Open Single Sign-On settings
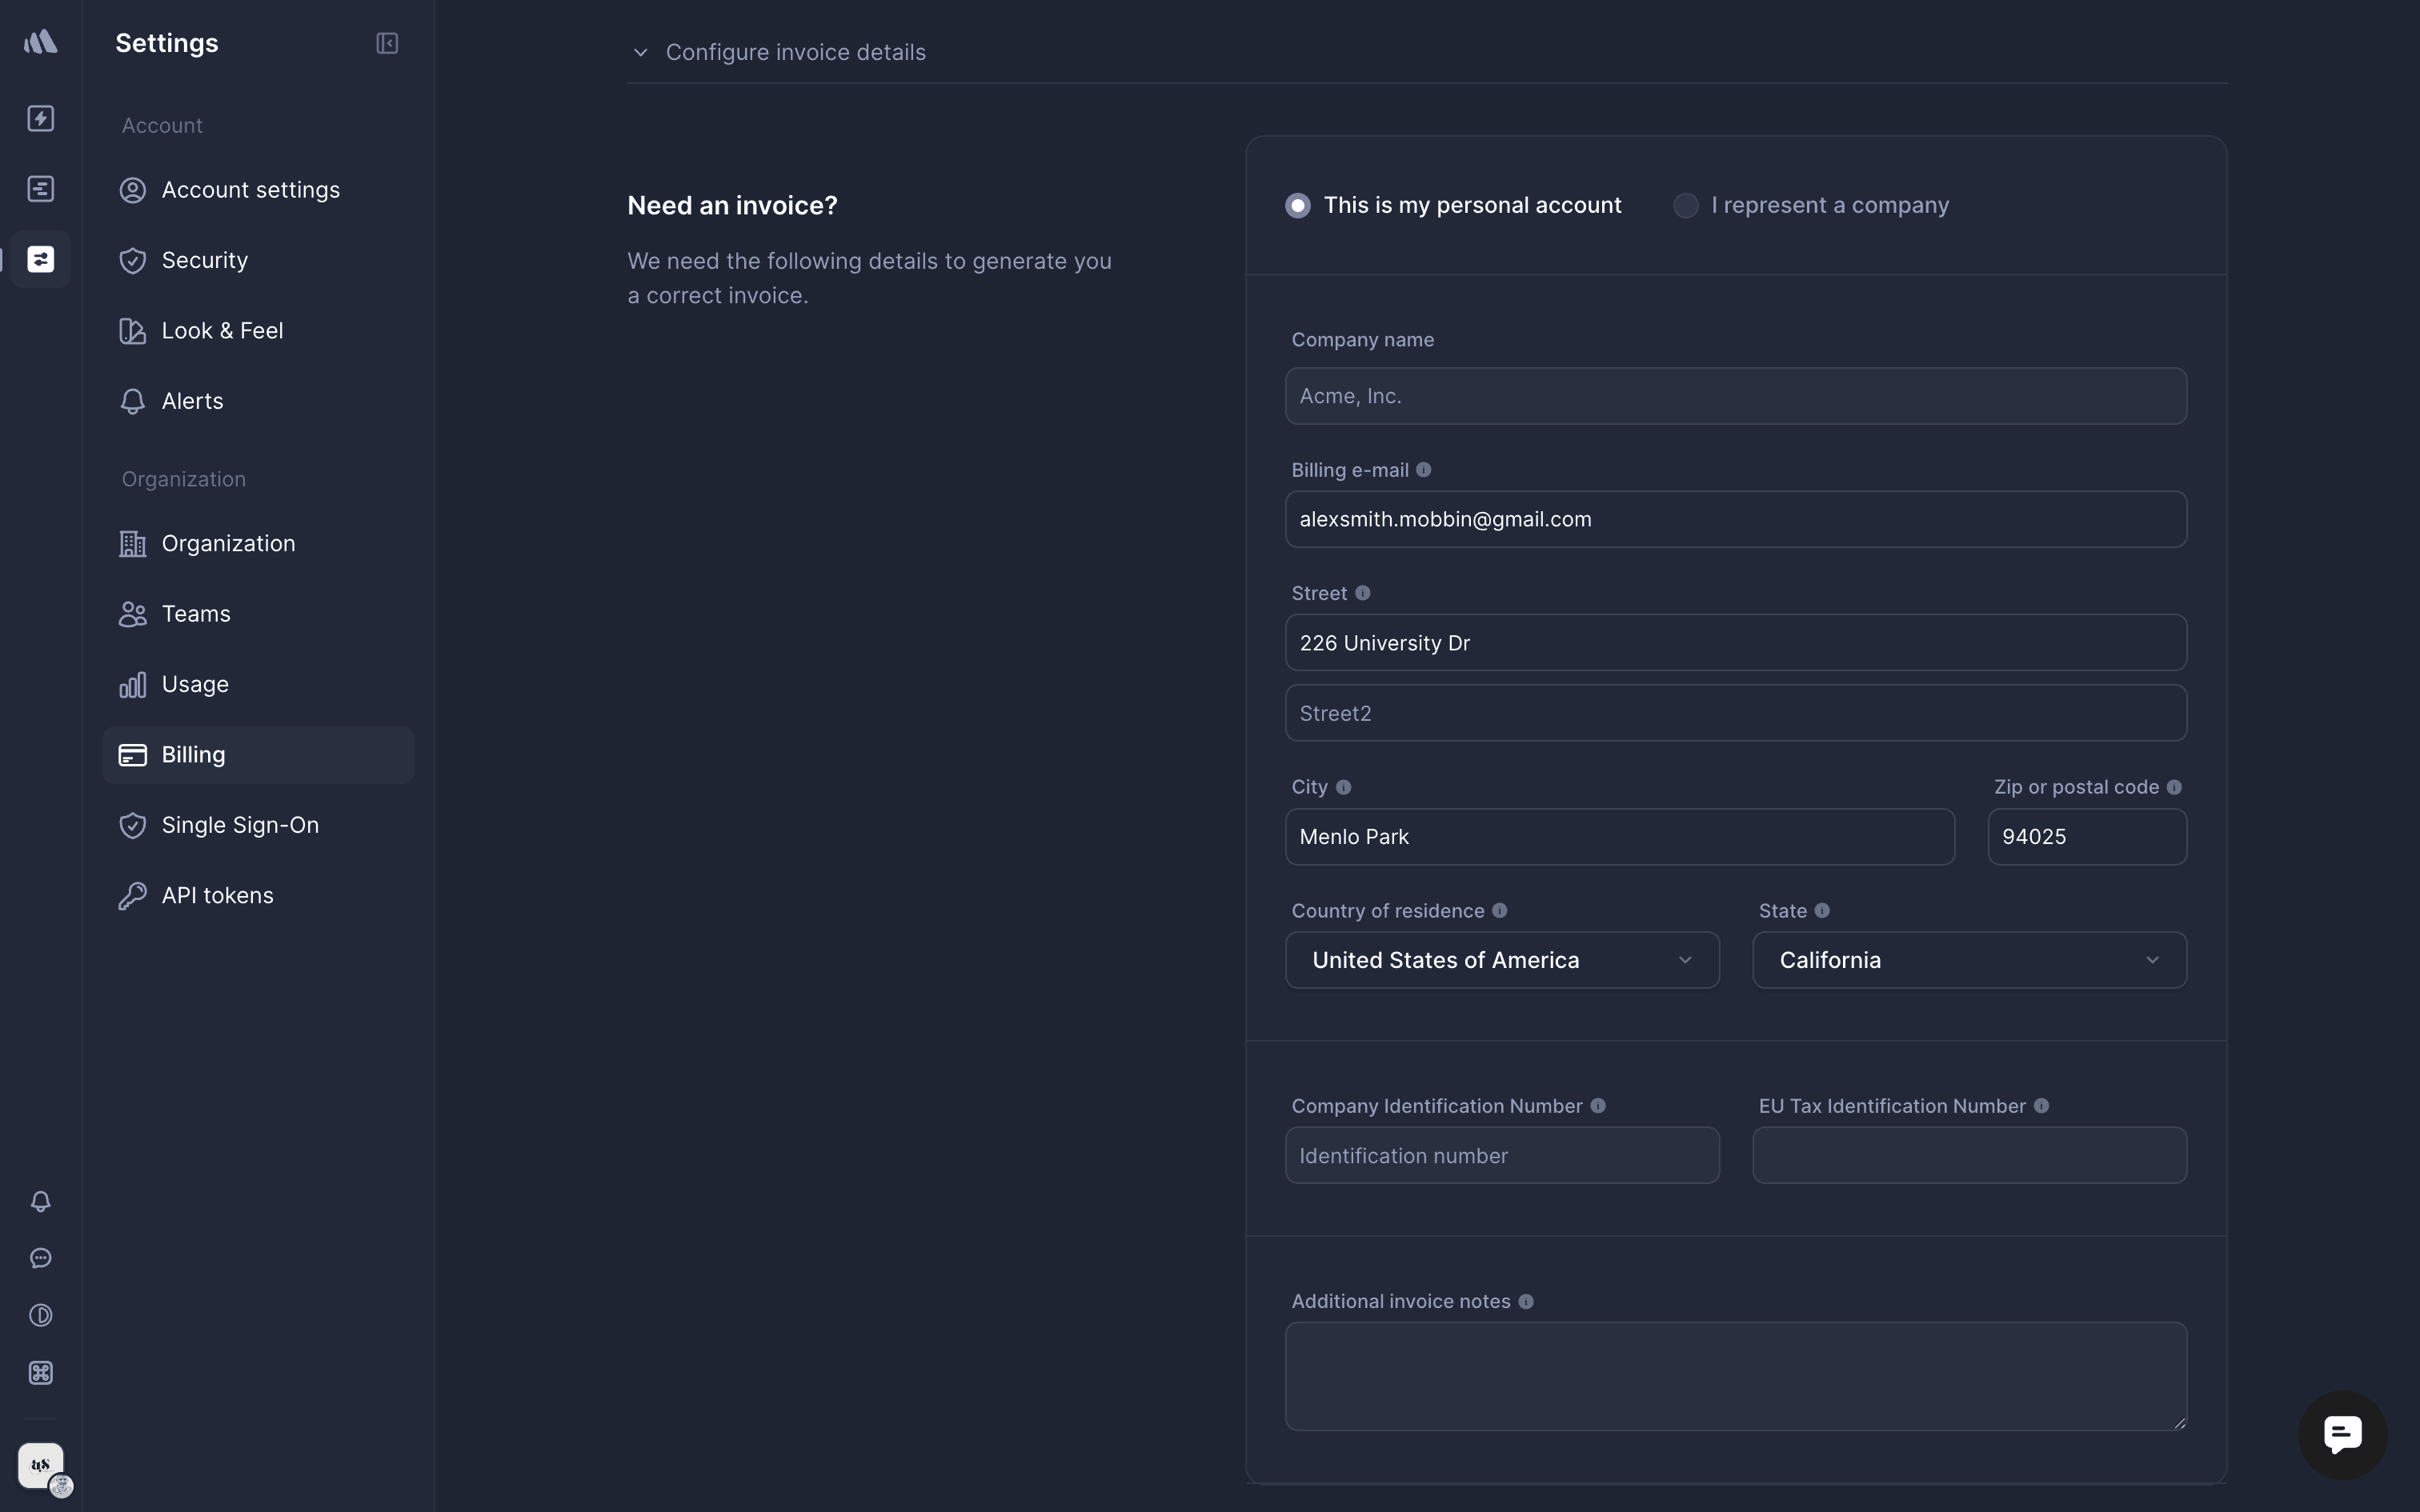2420x1512 pixels. point(240,825)
